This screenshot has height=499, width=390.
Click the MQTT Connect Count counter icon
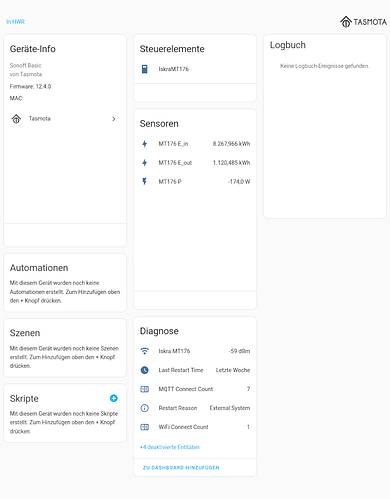145,389
